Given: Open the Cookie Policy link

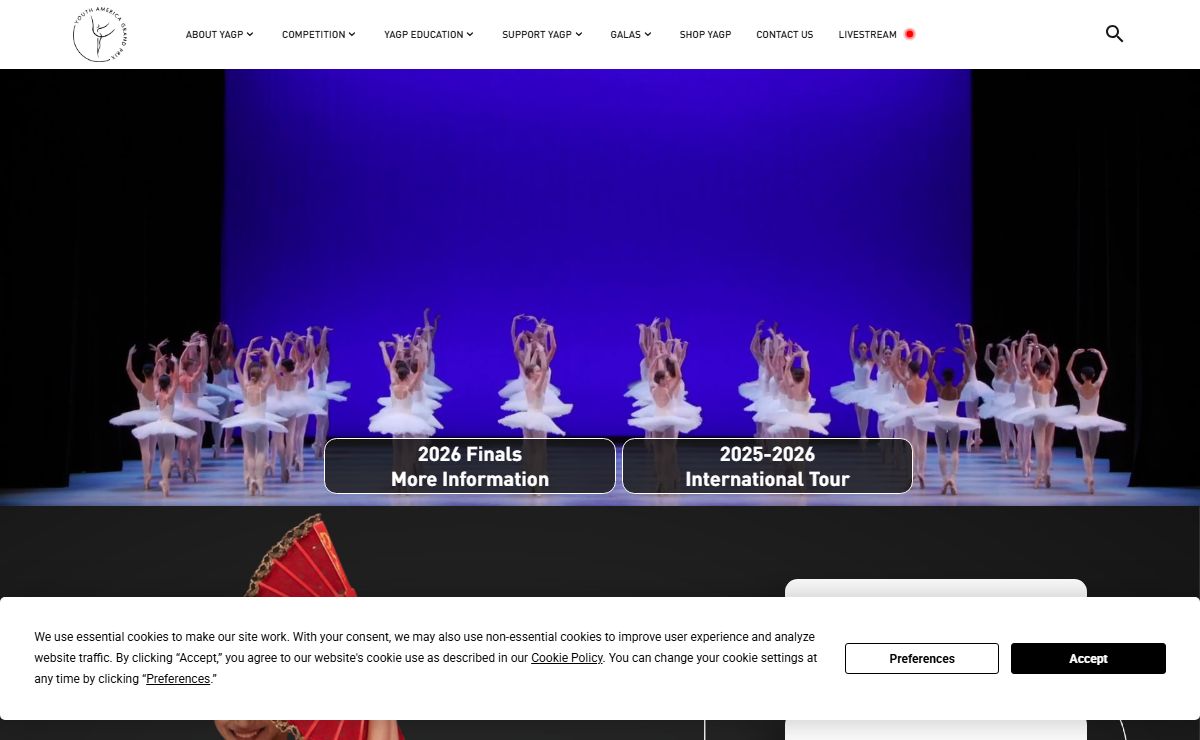Looking at the screenshot, I should pyautogui.click(x=567, y=658).
